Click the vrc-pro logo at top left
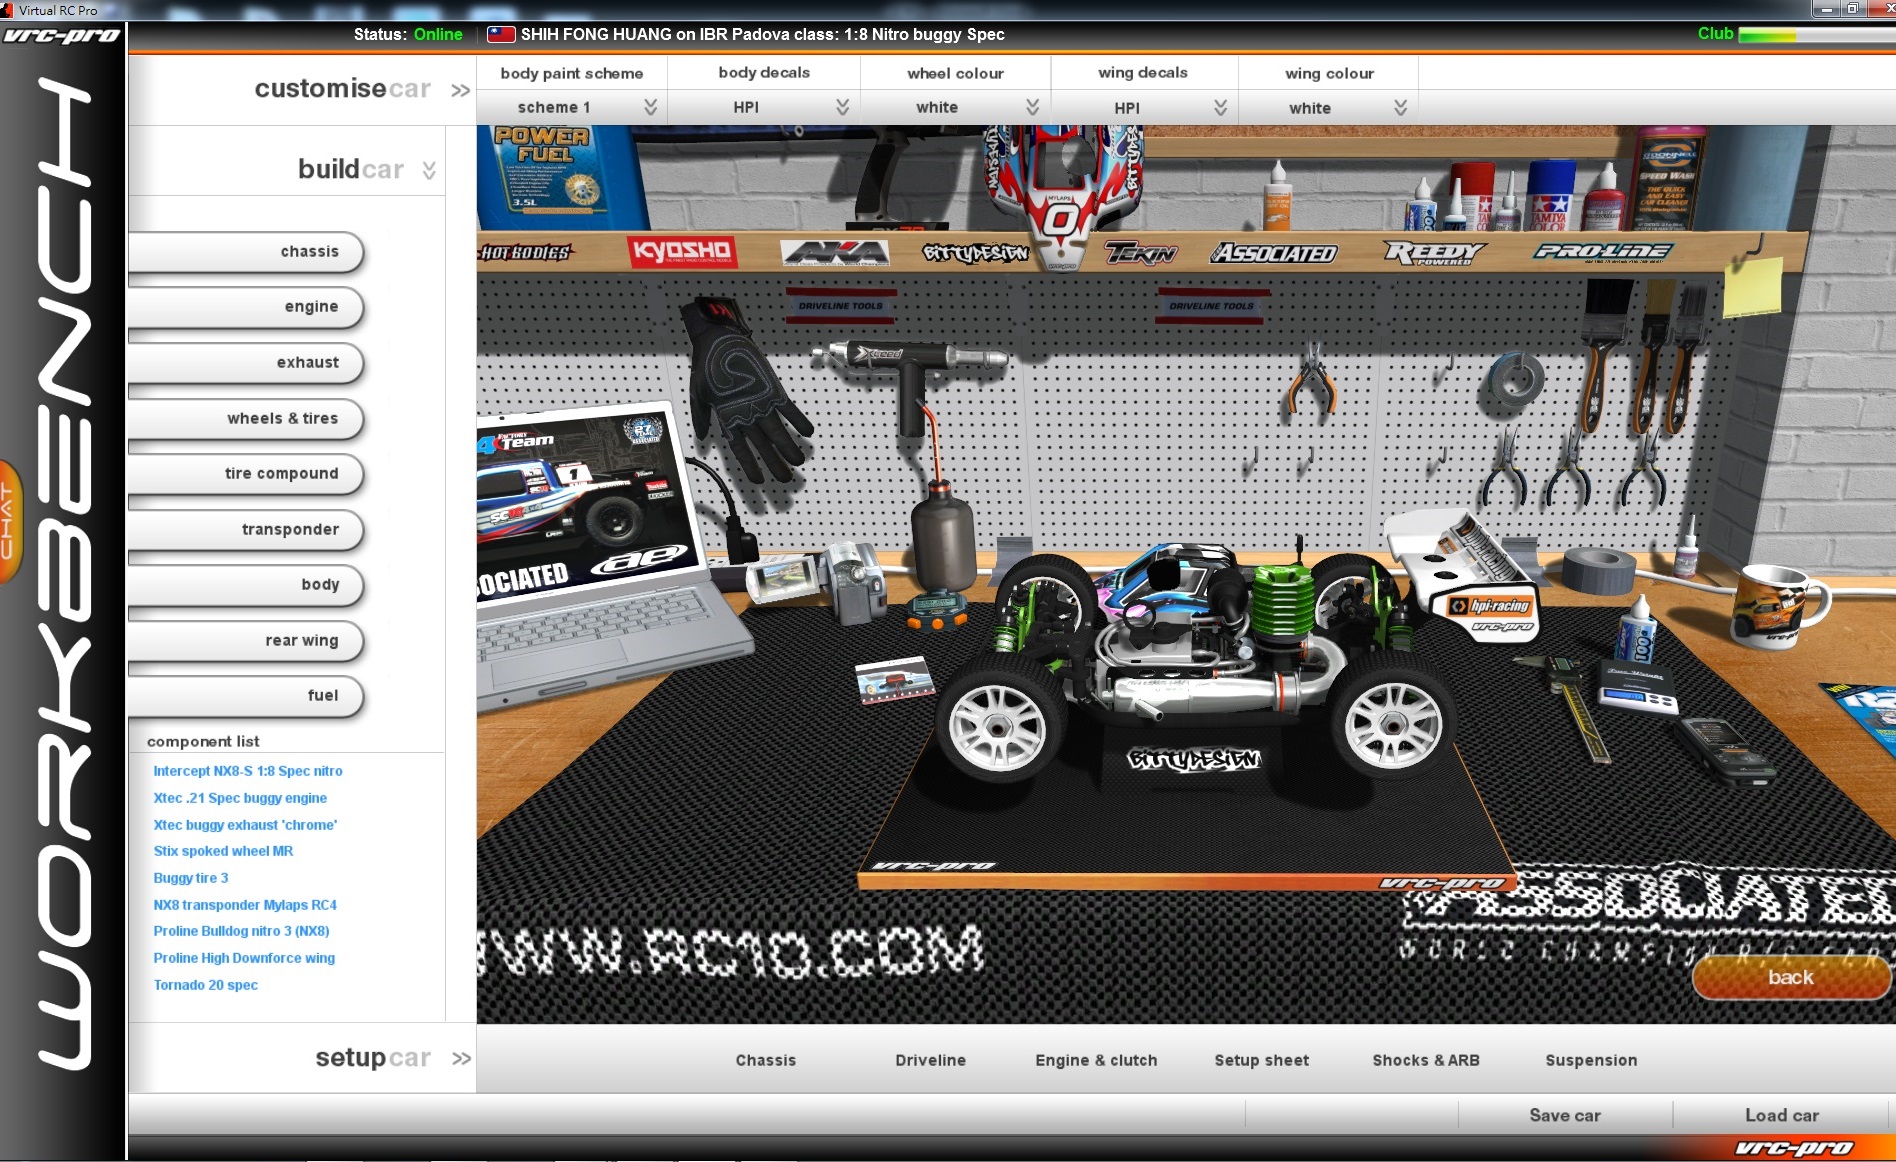This screenshot has width=1896, height=1162. coord(61,36)
